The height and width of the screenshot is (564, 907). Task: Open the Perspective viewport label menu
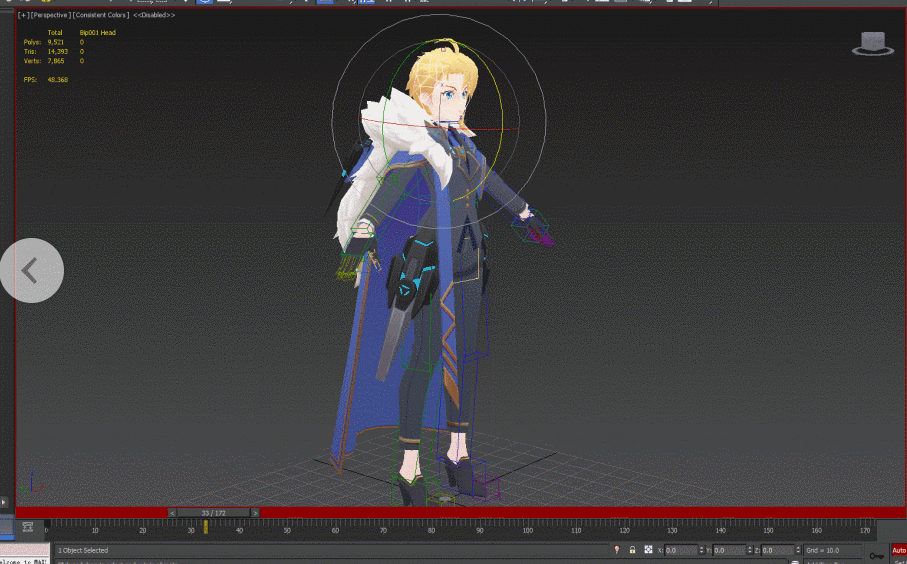point(51,16)
